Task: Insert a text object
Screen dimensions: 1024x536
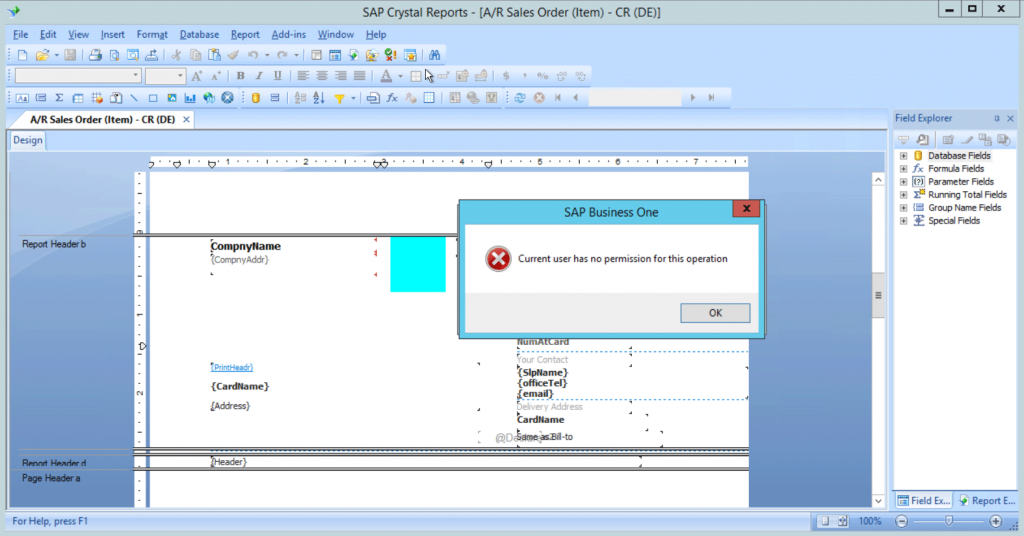Action: [22, 98]
